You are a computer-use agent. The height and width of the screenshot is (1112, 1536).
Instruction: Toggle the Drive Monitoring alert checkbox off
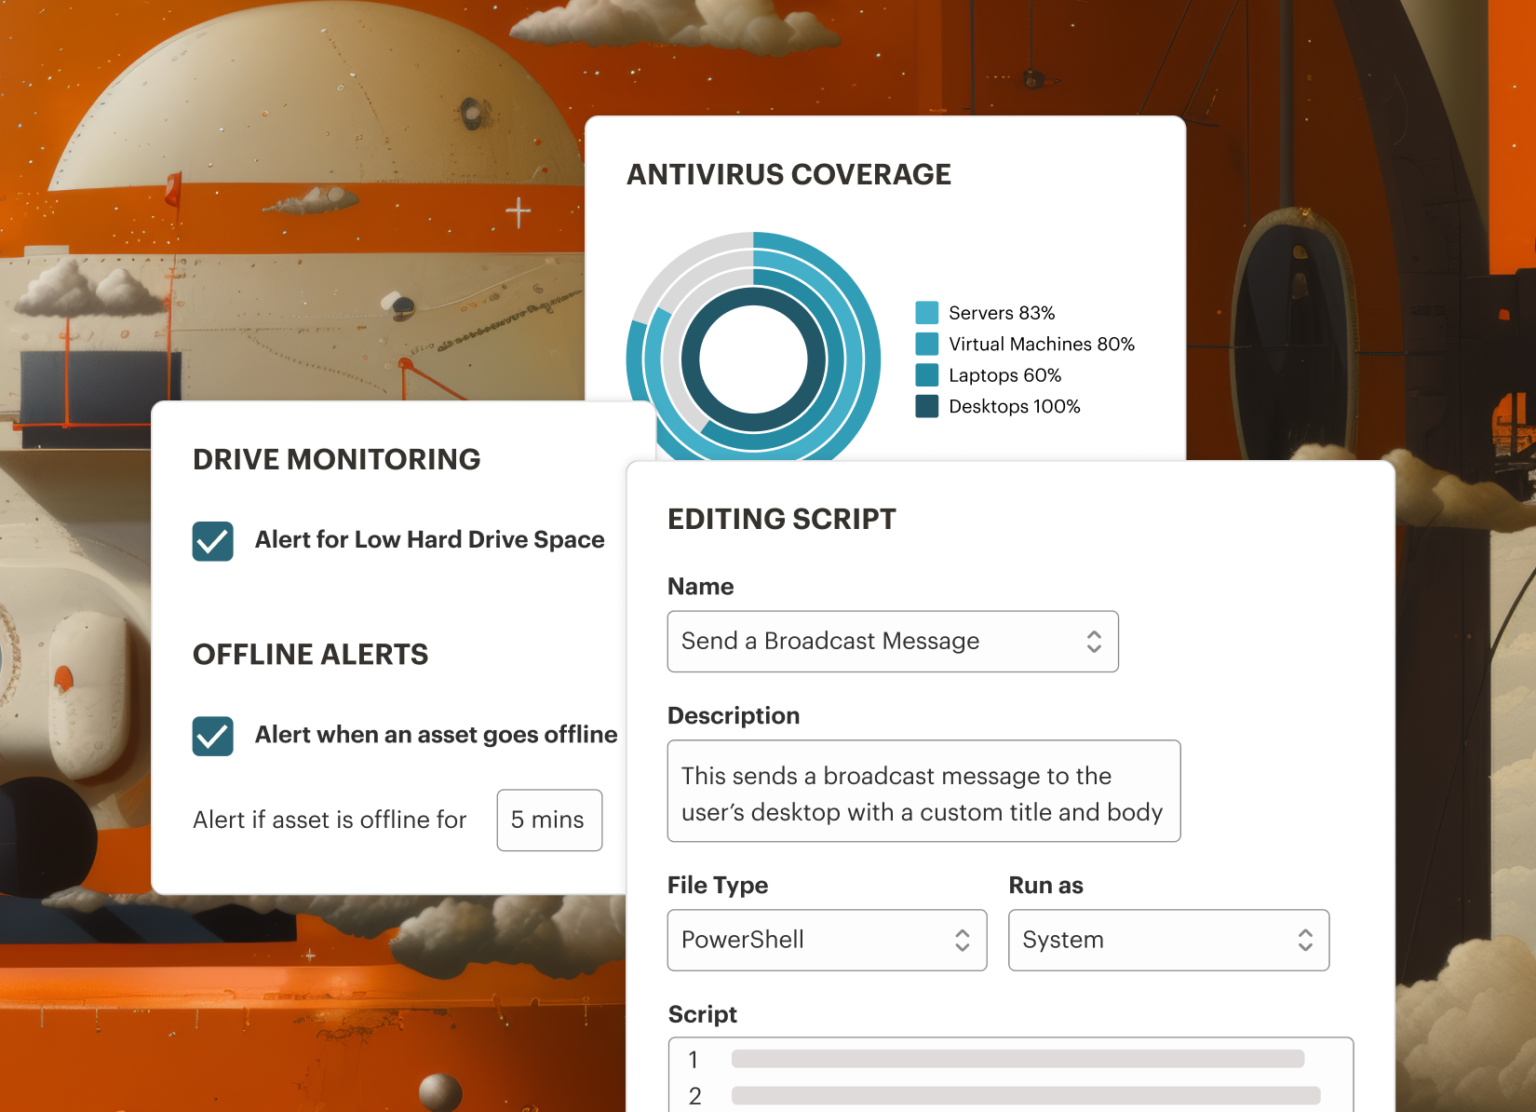213,541
